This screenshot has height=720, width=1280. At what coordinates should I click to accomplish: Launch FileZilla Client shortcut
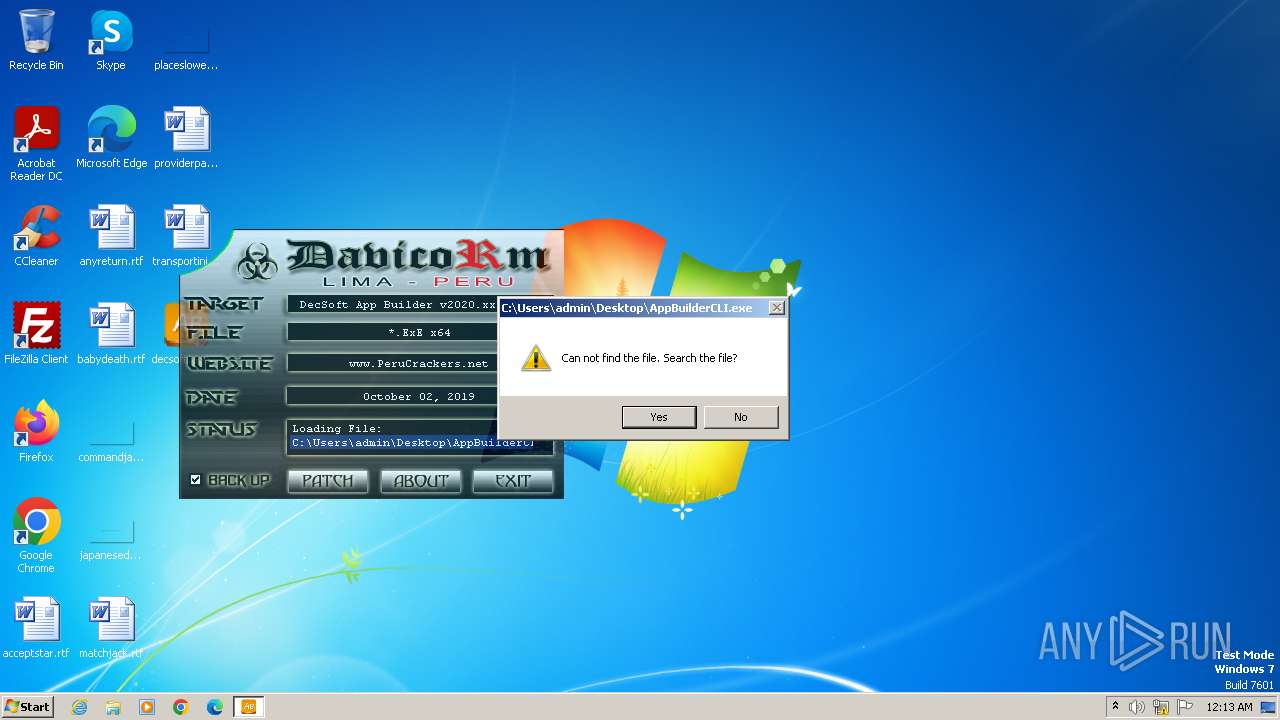click(x=36, y=334)
